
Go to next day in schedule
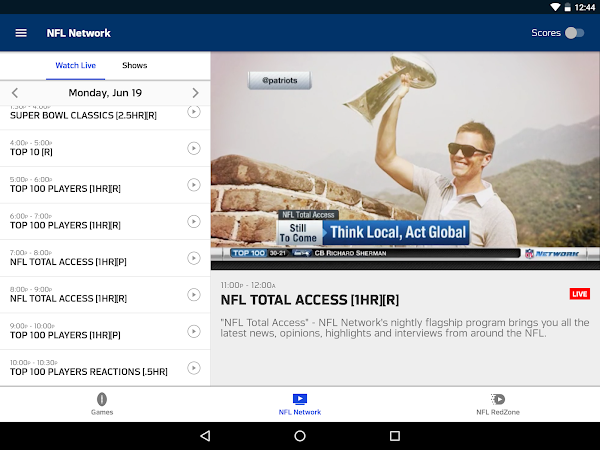[195, 93]
